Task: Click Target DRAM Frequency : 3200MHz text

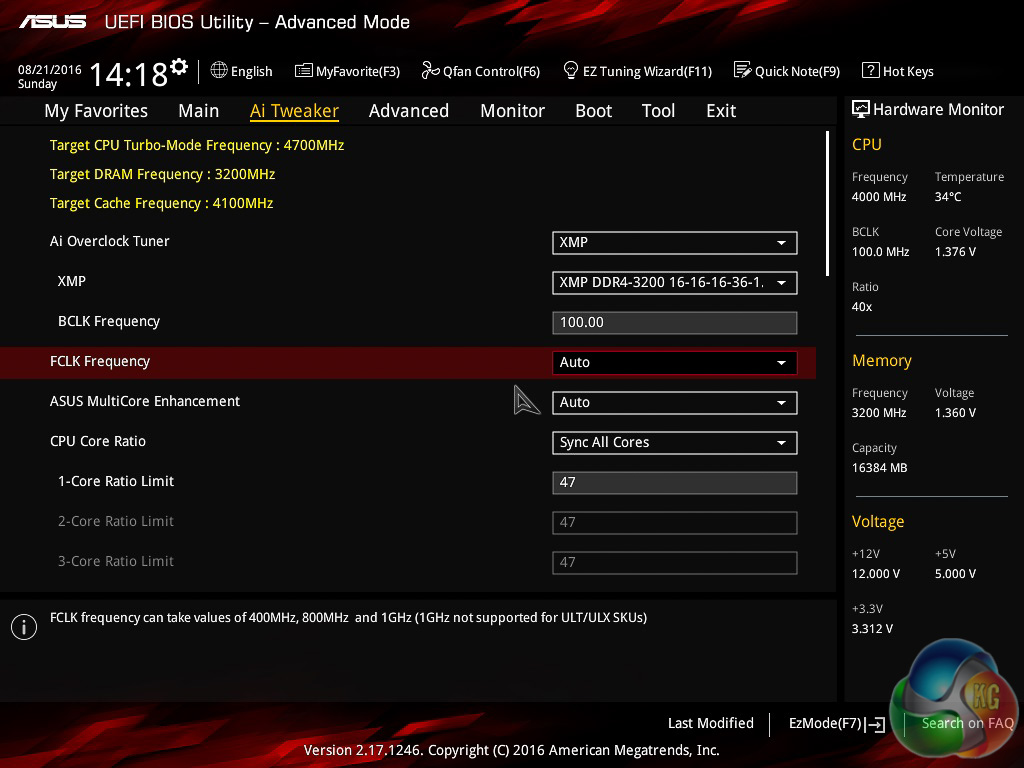Action: click(162, 174)
